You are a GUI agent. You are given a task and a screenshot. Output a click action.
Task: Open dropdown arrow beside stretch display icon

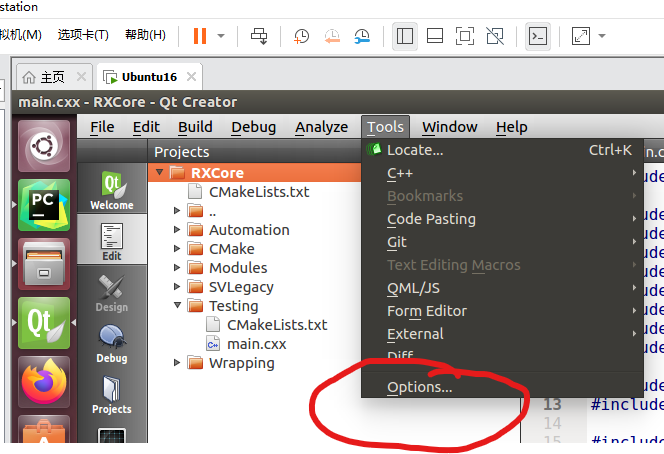(x=602, y=36)
